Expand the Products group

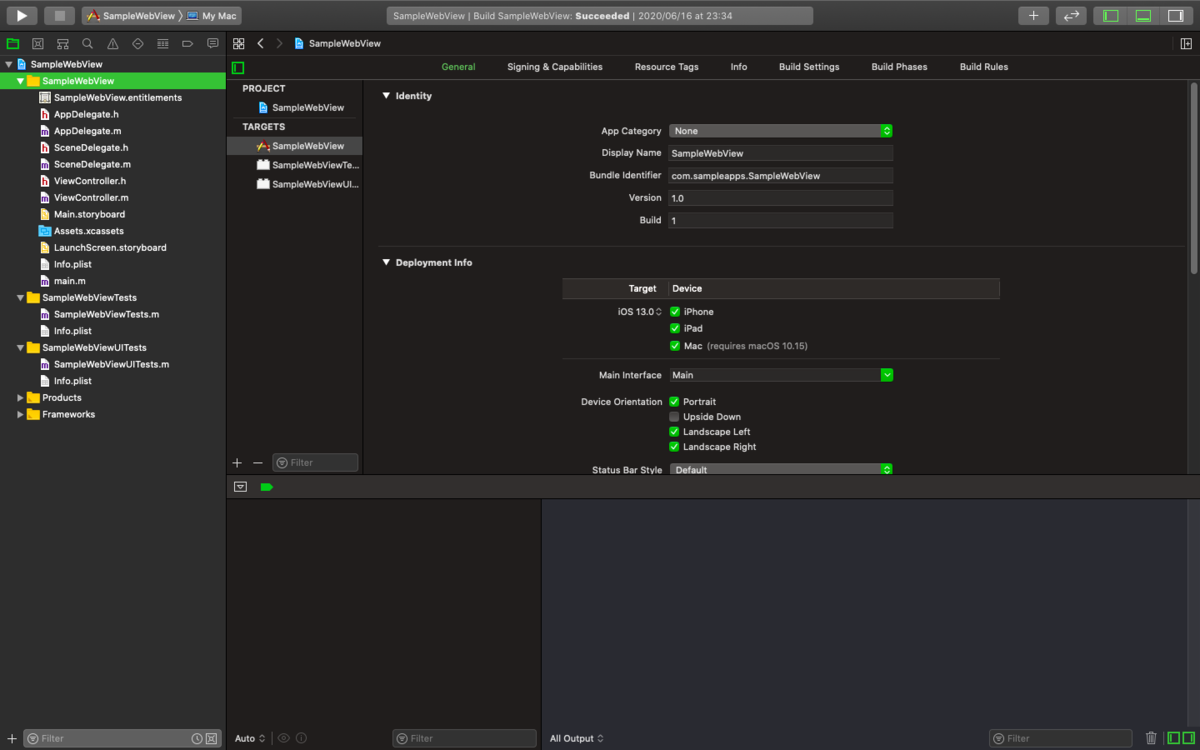tap(20, 398)
